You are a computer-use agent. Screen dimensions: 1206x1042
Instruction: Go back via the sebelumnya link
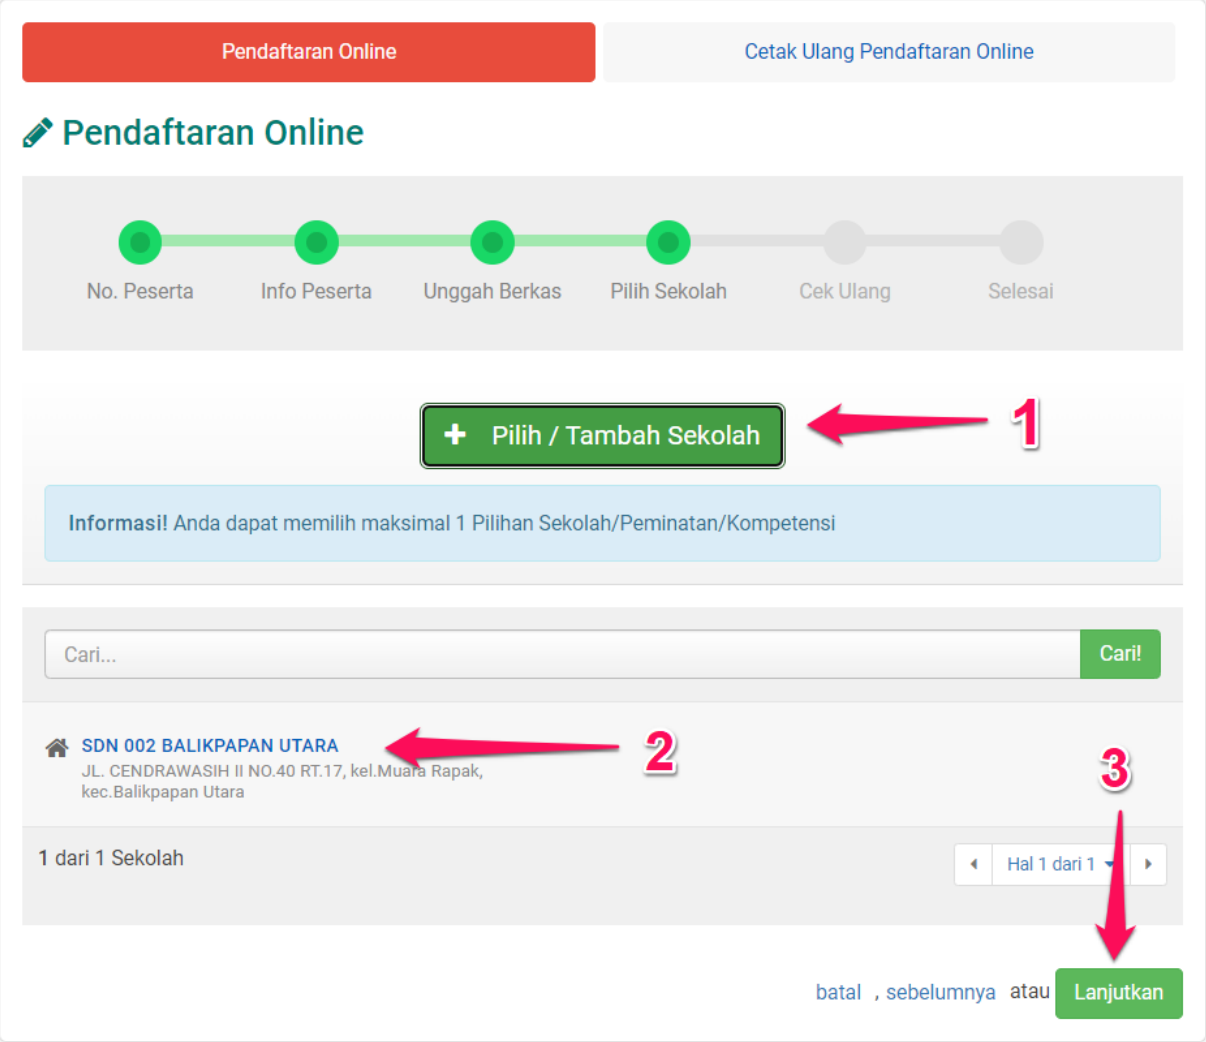tap(940, 993)
